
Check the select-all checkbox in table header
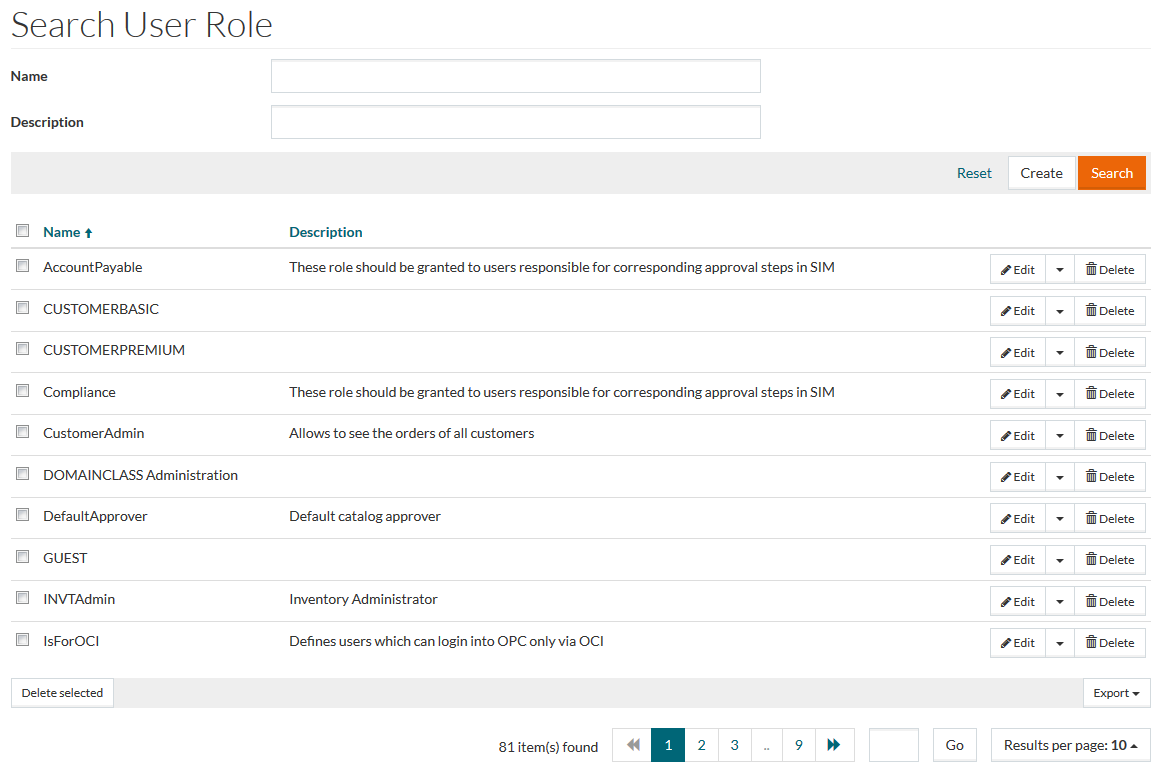tap(22, 231)
